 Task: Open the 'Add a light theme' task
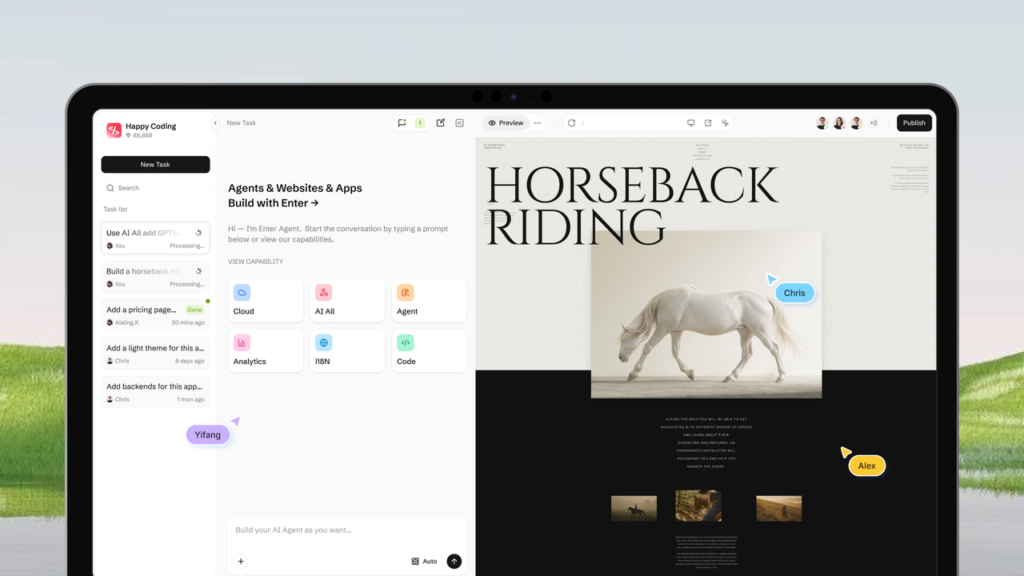155,354
